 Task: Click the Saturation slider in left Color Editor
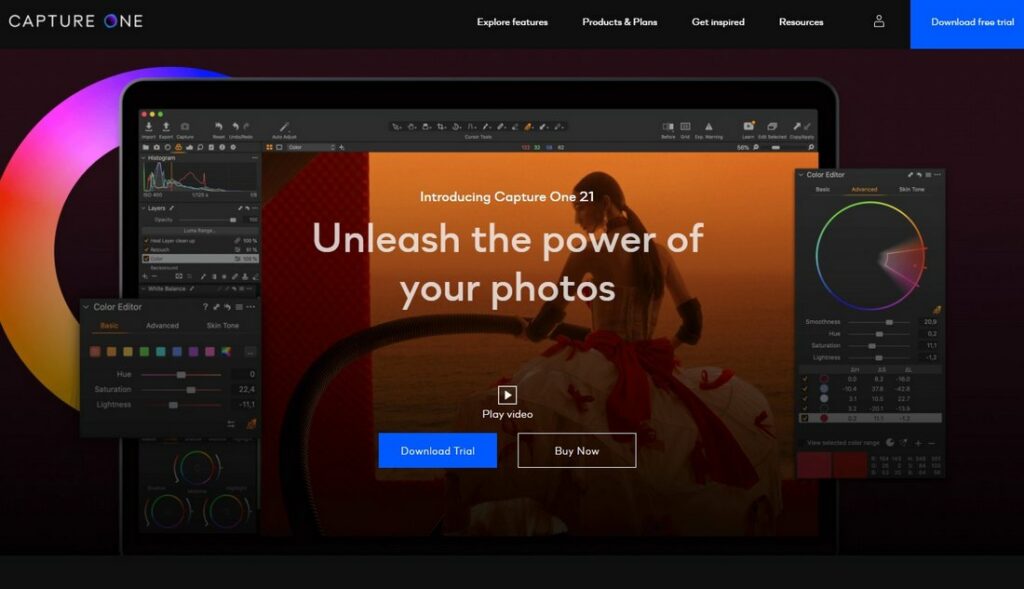[181, 390]
